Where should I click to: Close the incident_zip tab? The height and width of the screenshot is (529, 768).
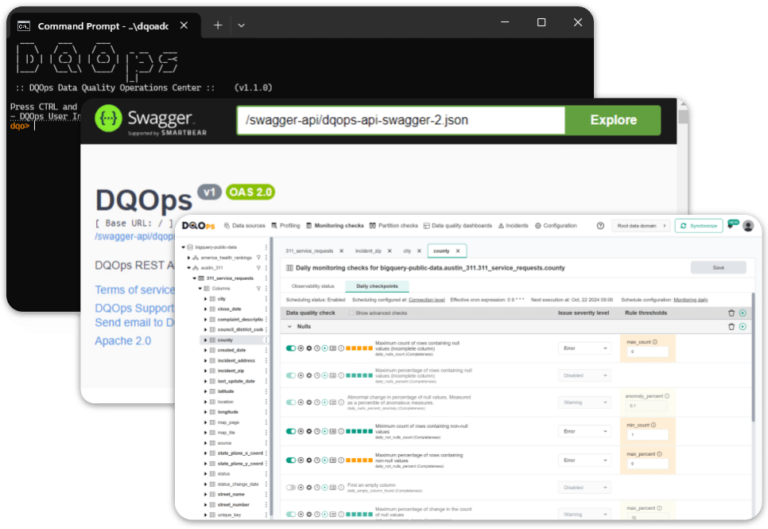(x=389, y=251)
